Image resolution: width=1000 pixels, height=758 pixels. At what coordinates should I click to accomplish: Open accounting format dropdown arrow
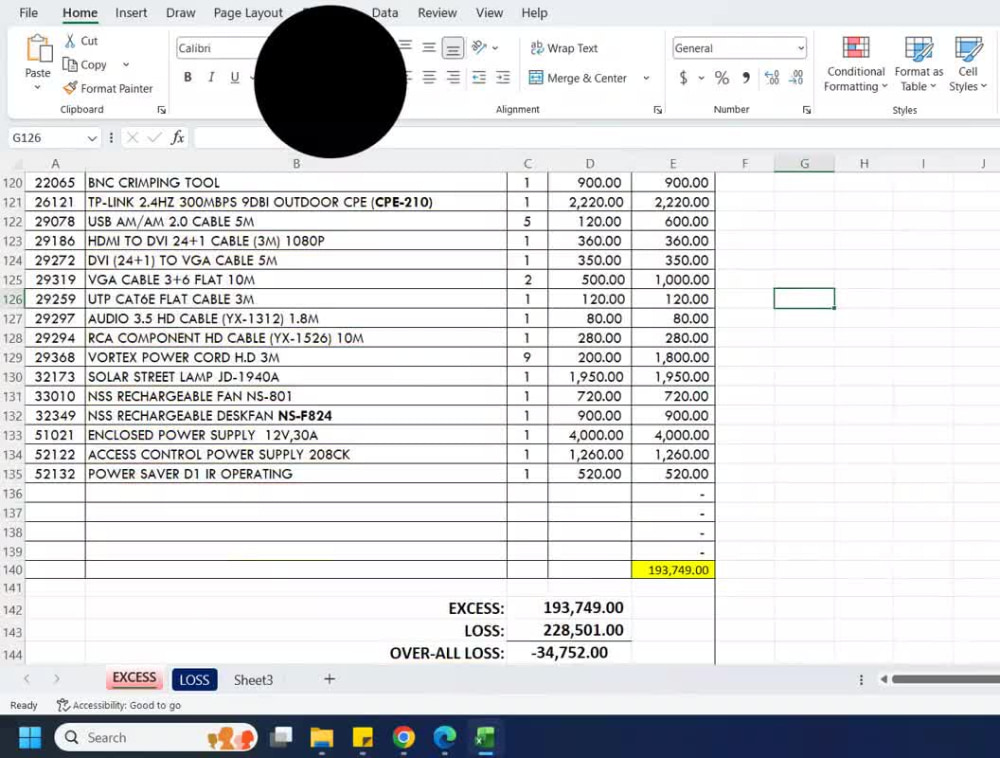pos(701,78)
